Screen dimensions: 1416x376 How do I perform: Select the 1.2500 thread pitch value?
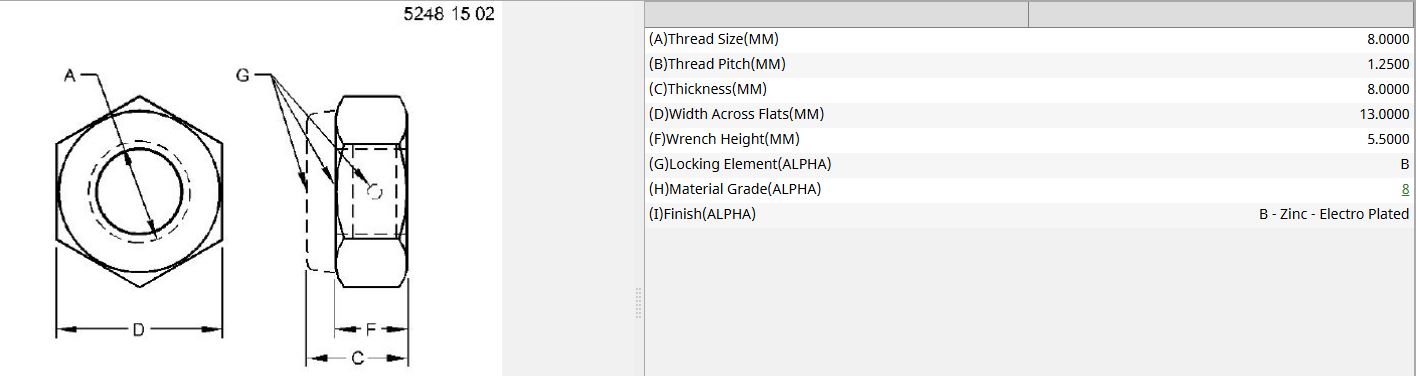pyautogui.click(x=1388, y=64)
